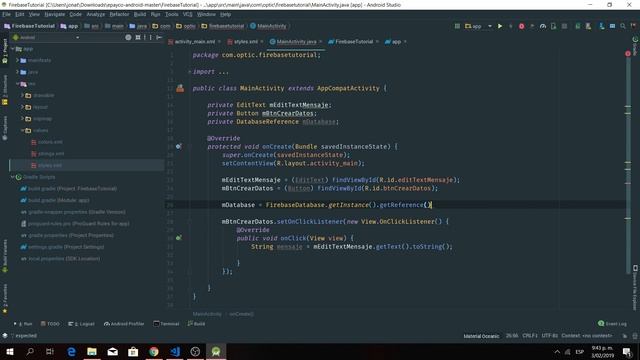
Task: Expand the manifests folder
Action: coord(17,60)
